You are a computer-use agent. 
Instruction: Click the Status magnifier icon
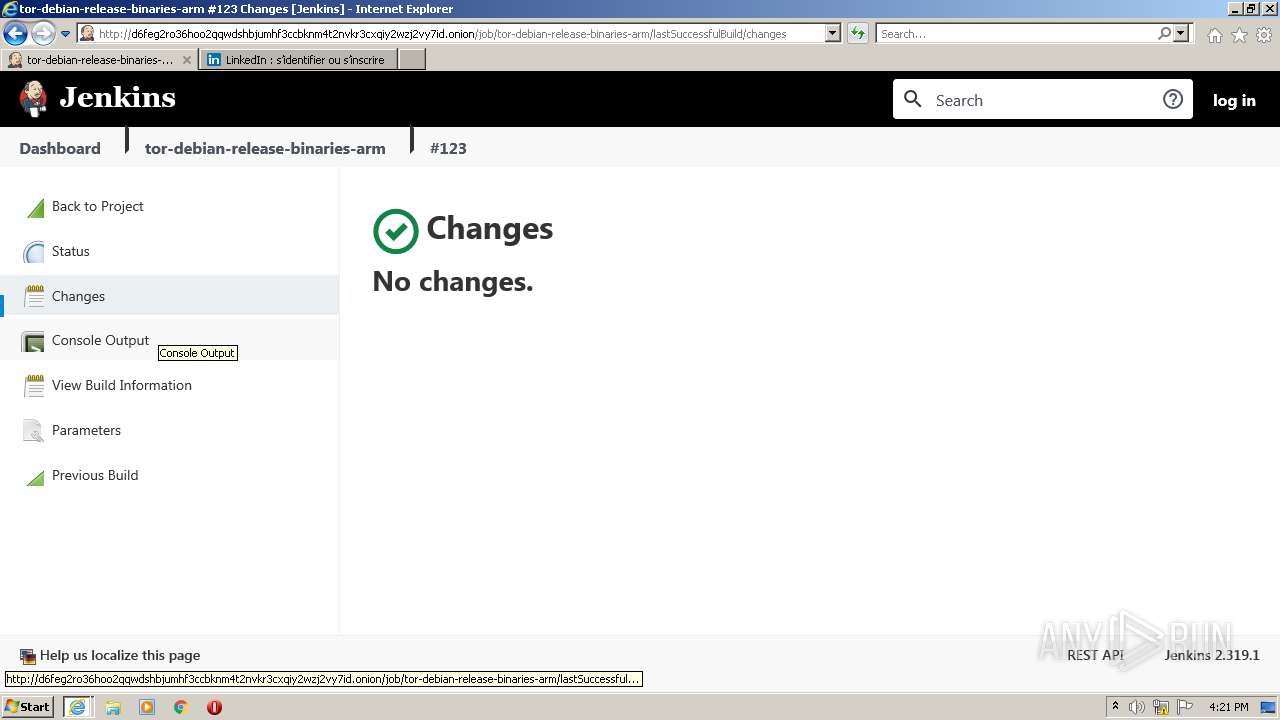(35, 252)
